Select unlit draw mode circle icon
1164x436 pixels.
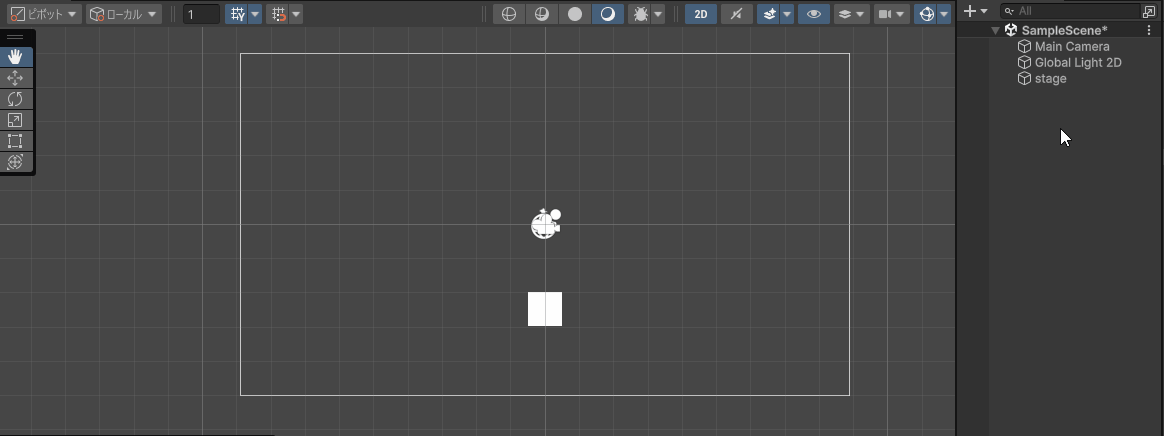pyautogui.click(x=575, y=13)
